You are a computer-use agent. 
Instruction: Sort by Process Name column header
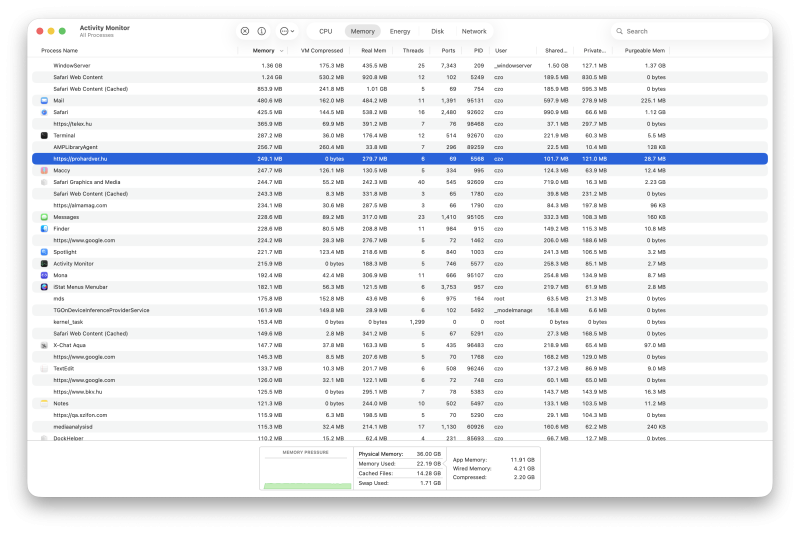tap(60, 50)
